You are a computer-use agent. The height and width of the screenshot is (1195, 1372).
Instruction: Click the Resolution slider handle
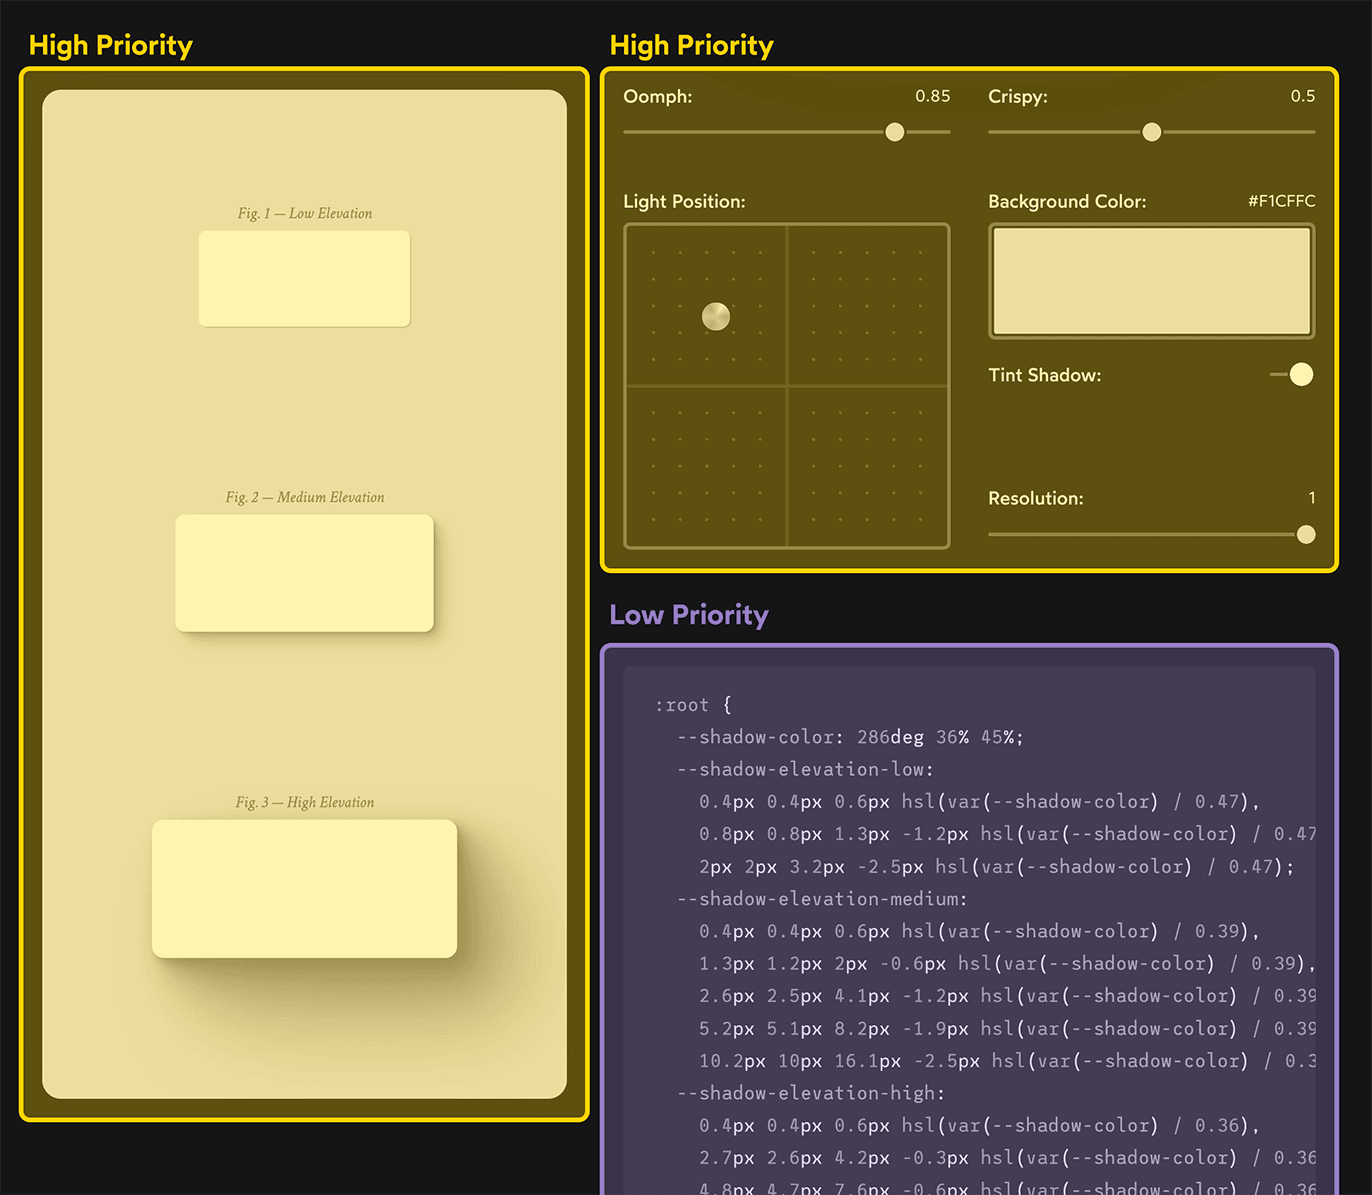pos(1305,534)
